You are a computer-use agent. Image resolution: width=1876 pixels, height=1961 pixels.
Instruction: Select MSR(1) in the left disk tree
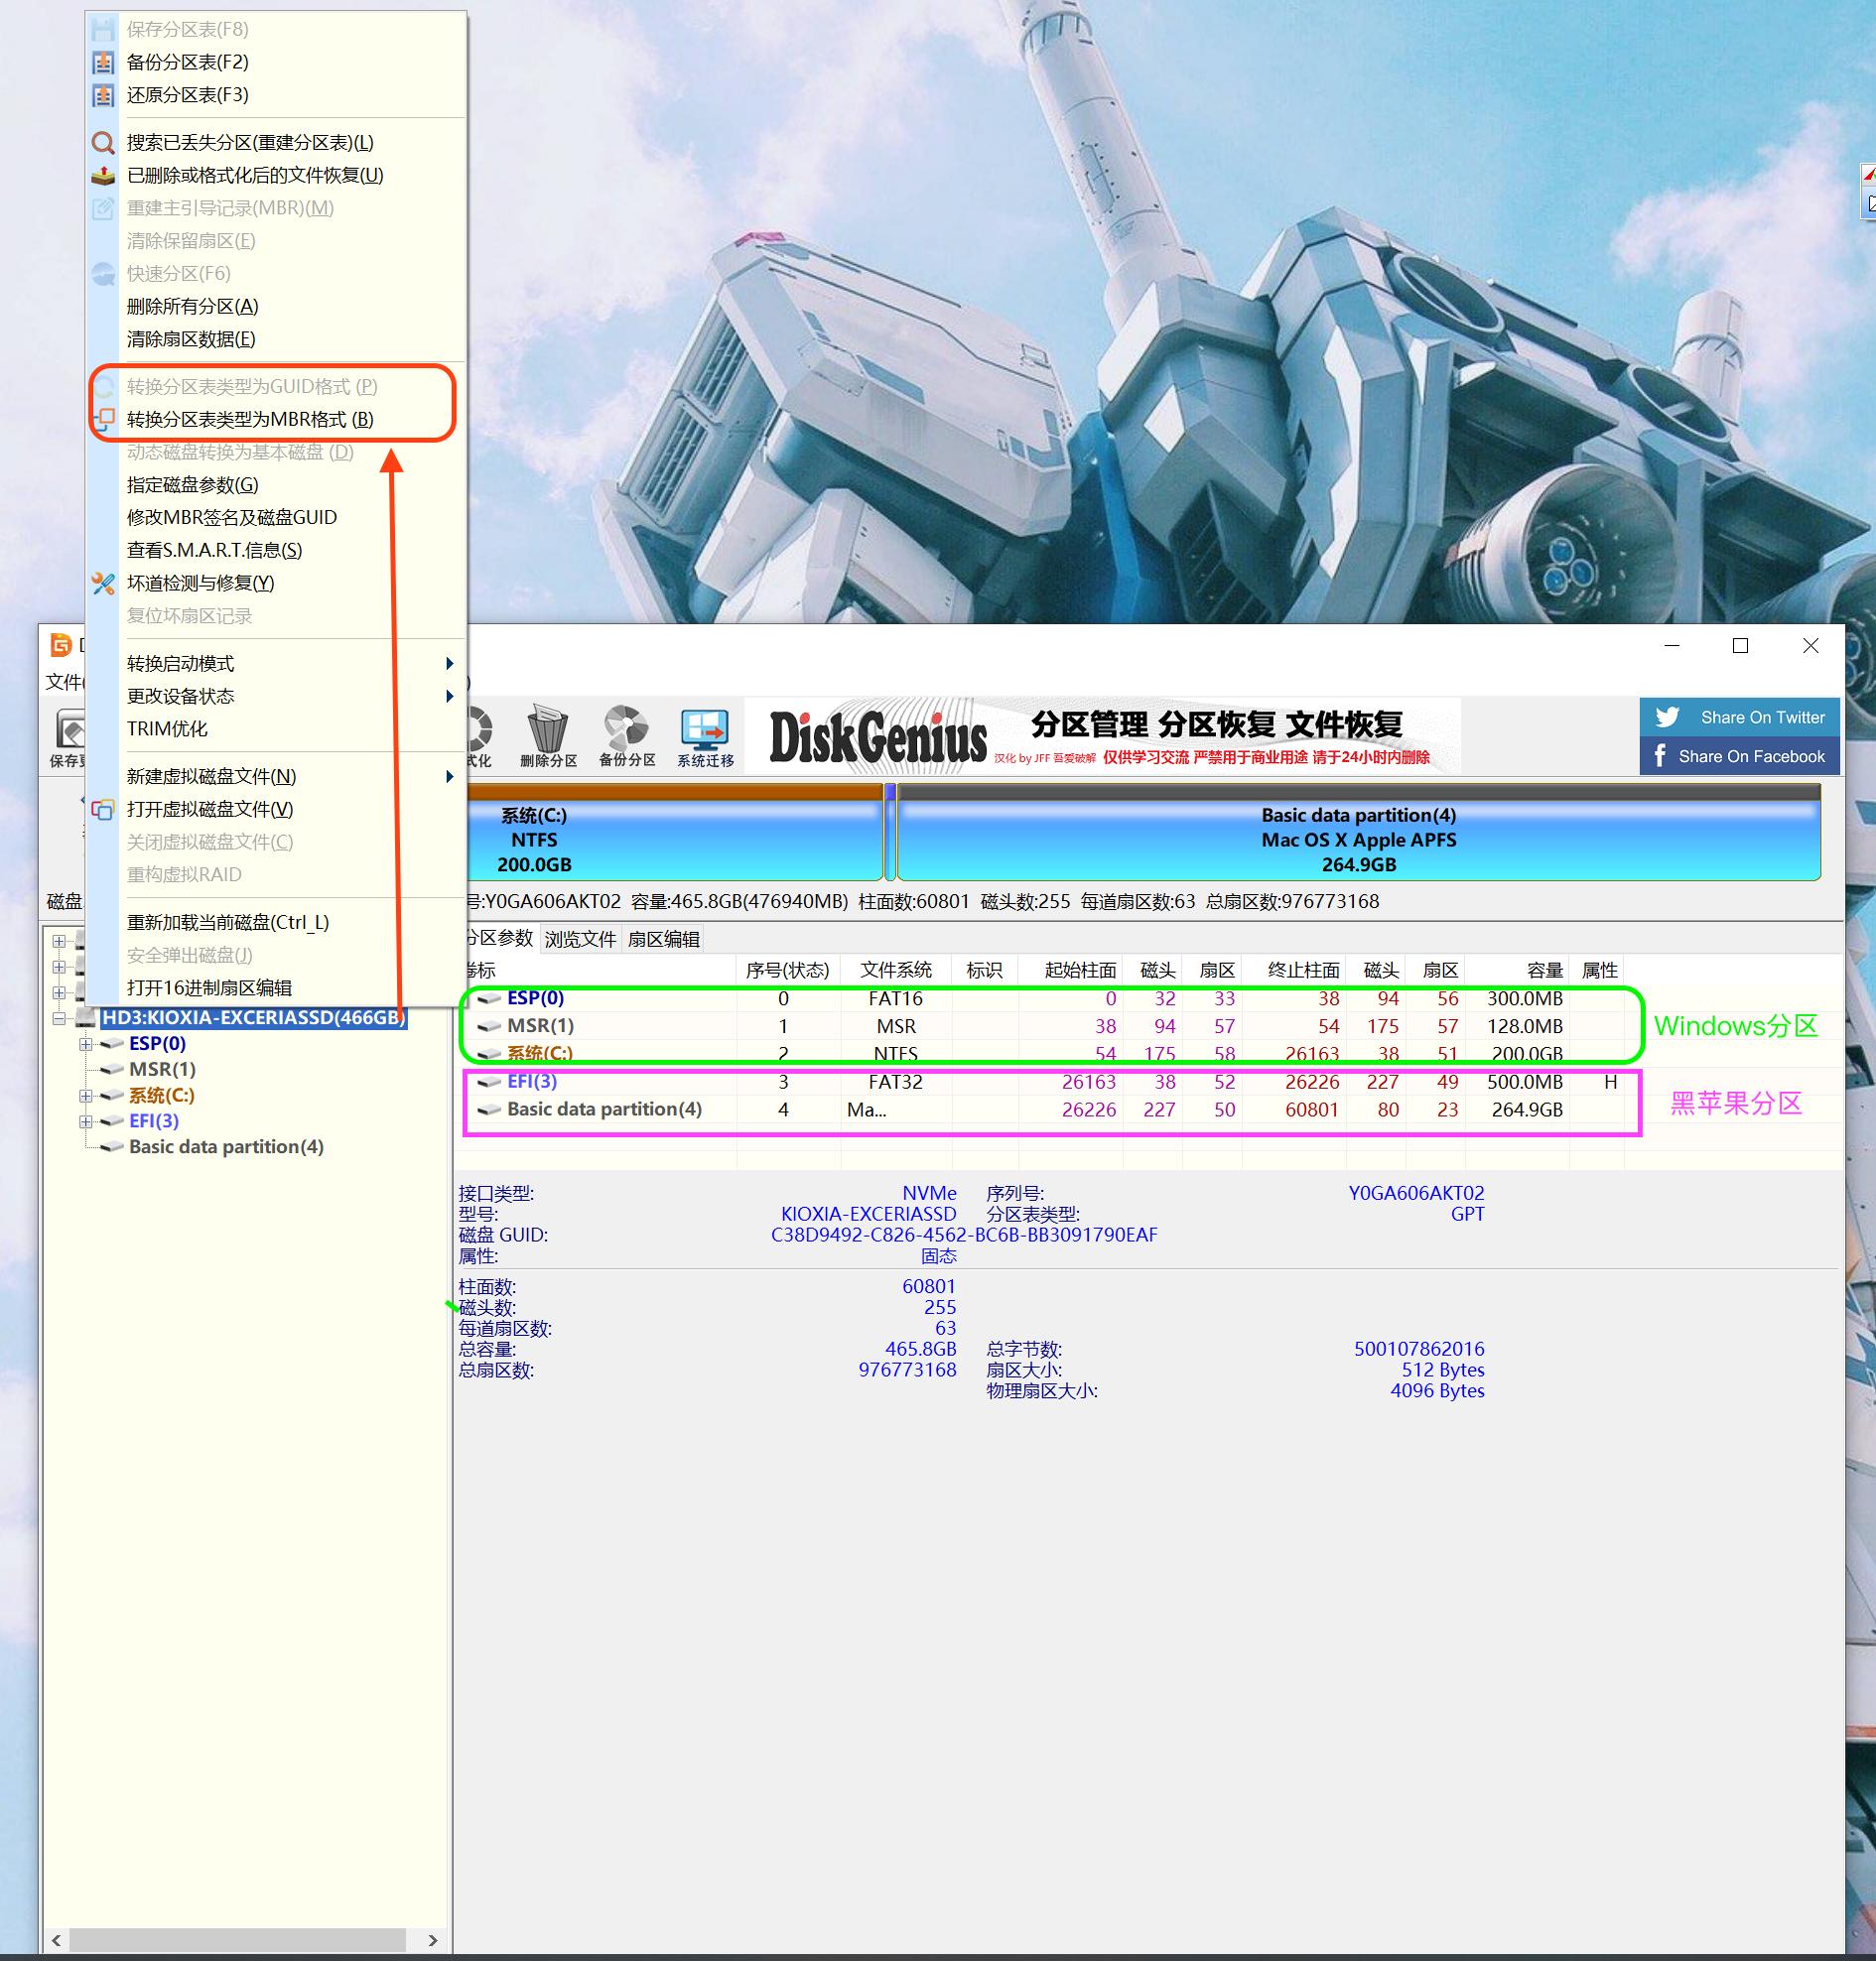(162, 1069)
